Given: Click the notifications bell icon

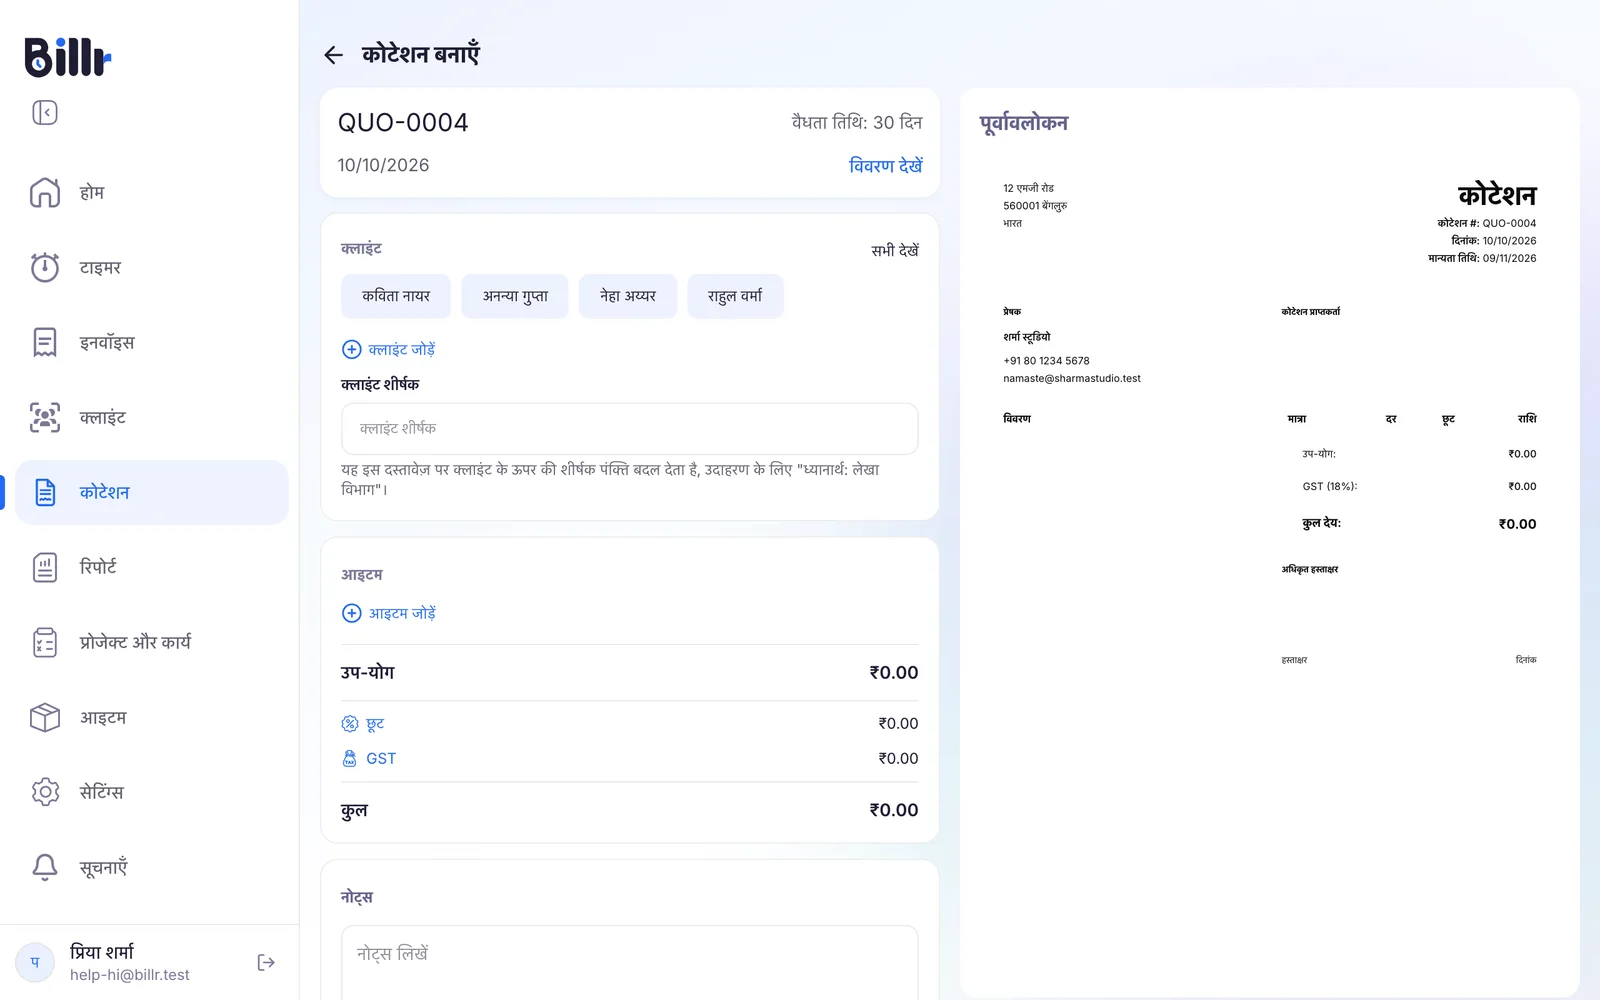Looking at the screenshot, I should pos(45,867).
